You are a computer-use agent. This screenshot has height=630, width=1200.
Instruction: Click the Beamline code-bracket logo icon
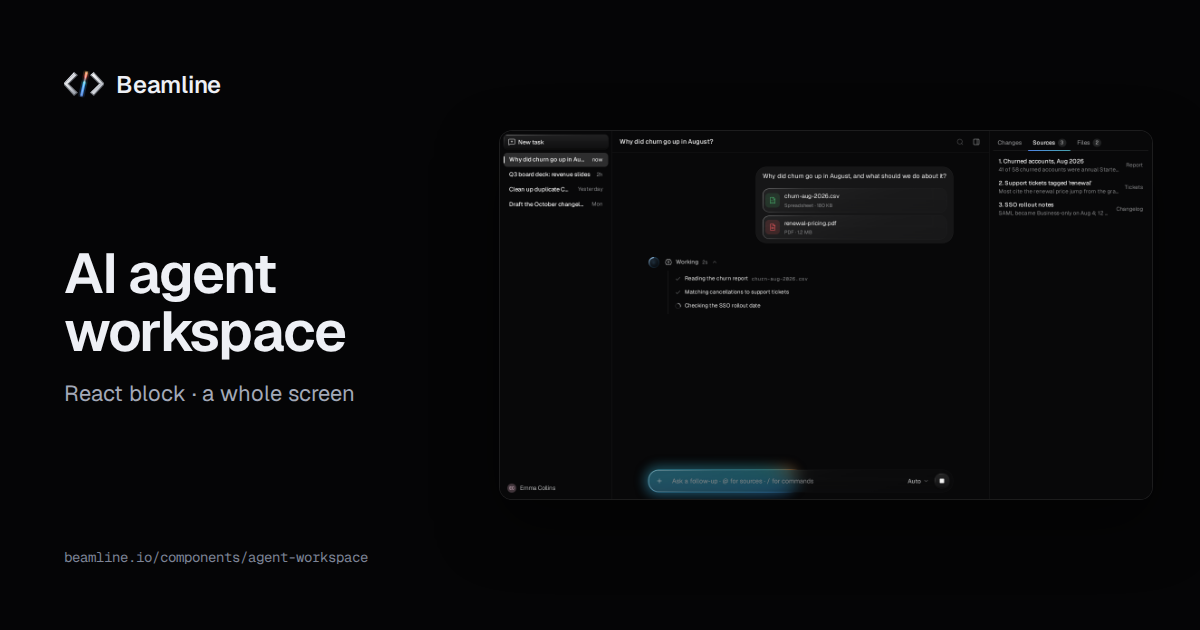(x=83, y=85)
